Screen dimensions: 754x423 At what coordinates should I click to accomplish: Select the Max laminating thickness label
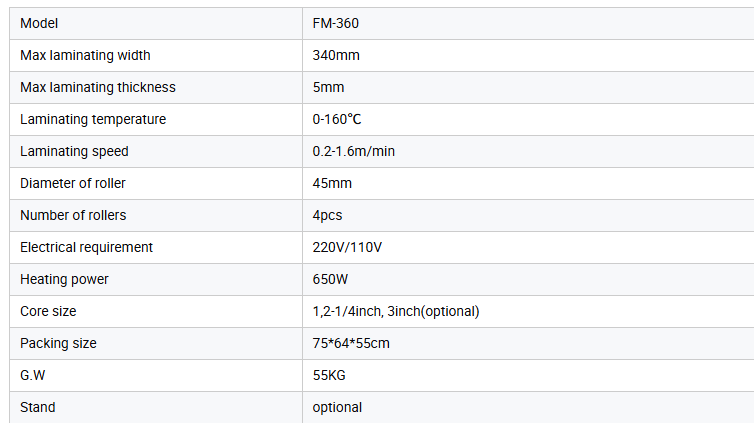(98, 87)
